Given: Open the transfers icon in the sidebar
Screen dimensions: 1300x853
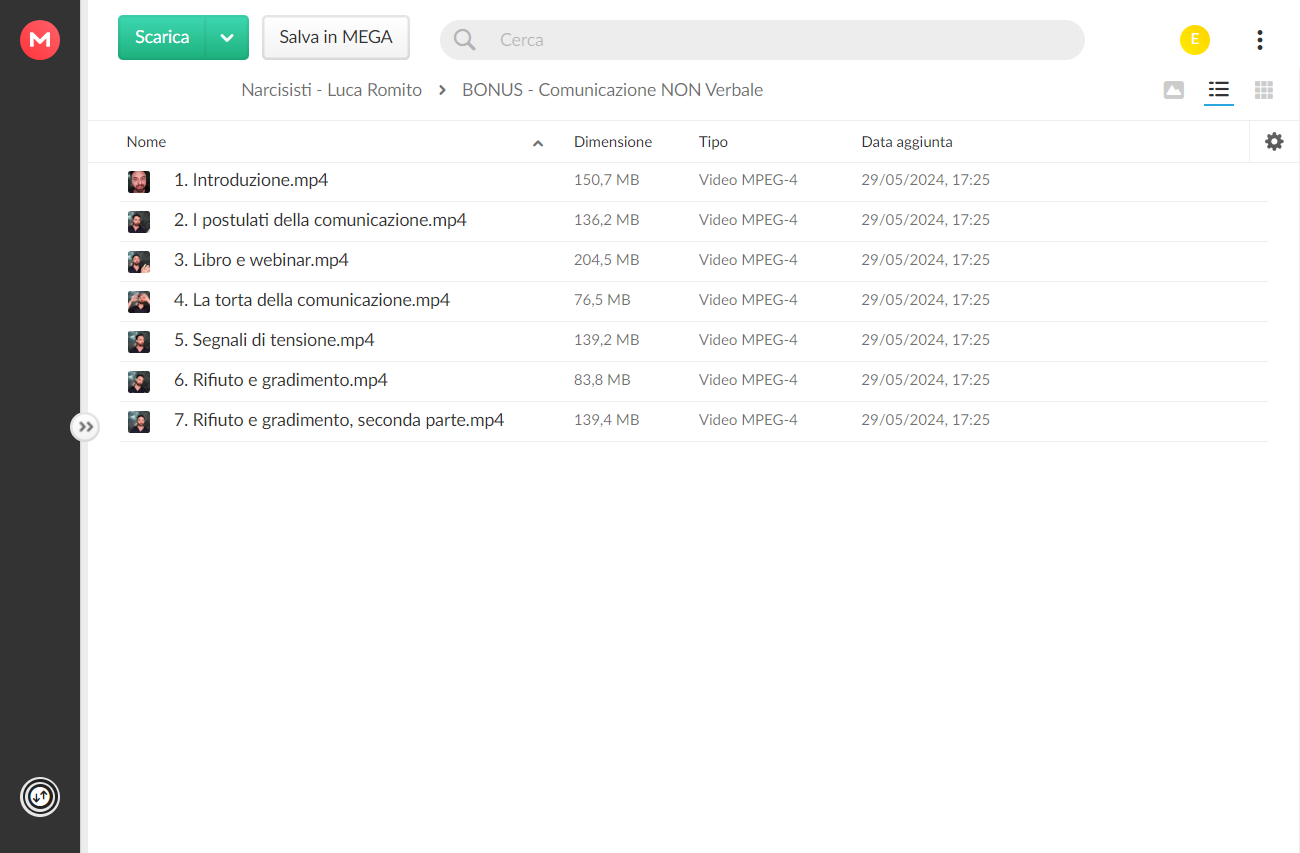Looking at the screenshot, I should click(x=40, y=797).
